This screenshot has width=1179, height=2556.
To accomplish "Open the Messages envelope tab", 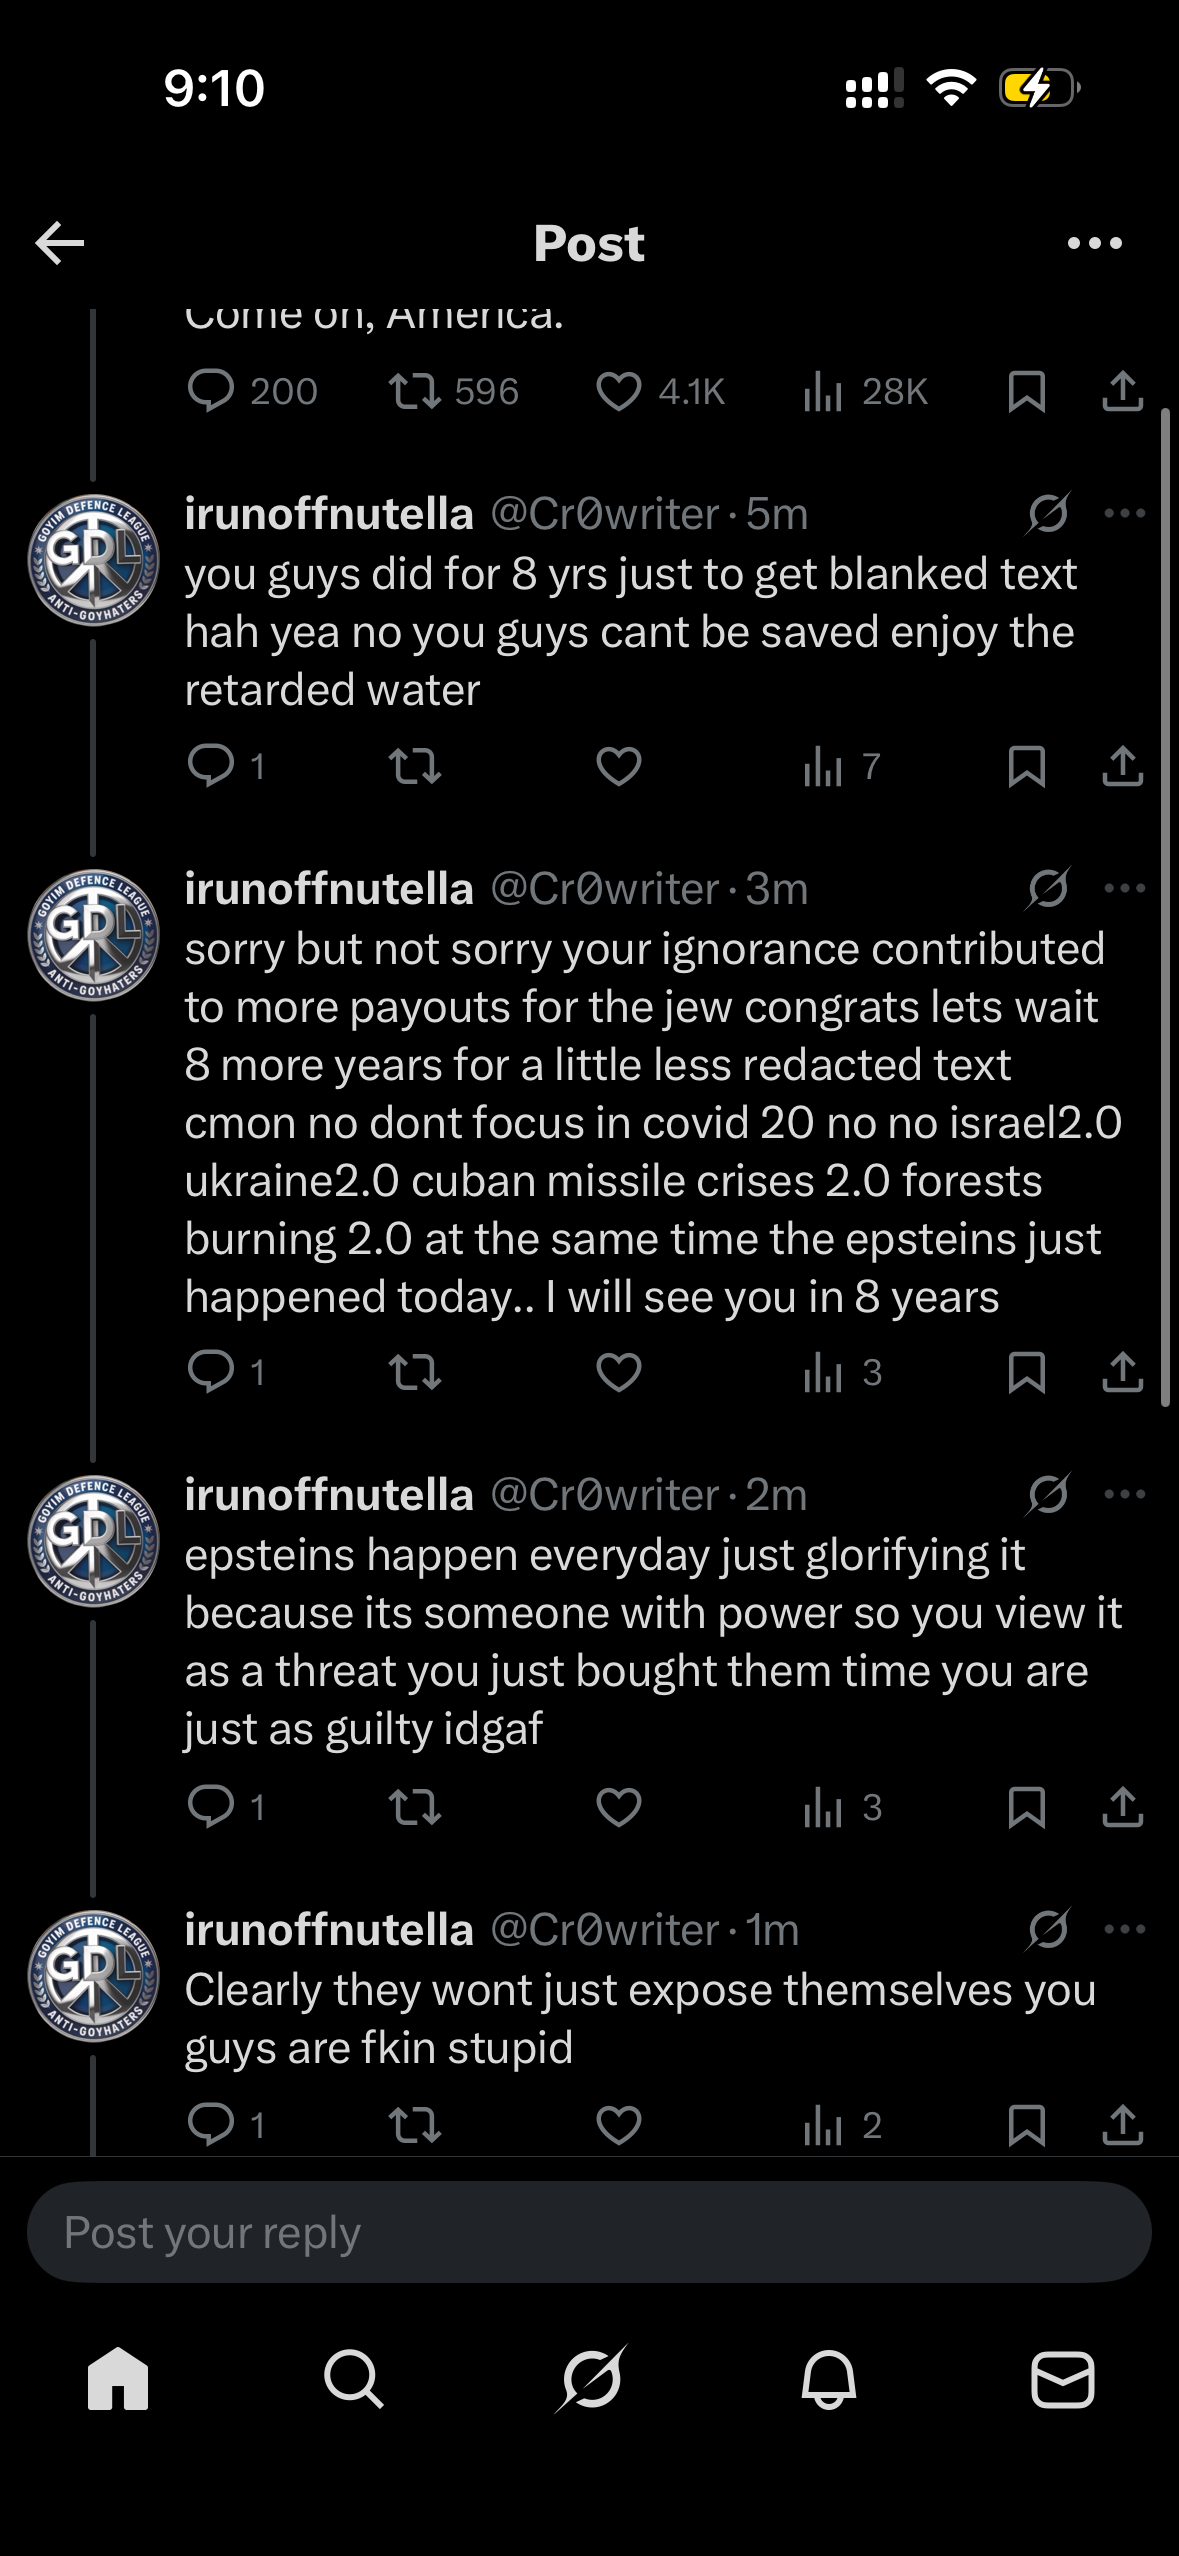I will point(1062,2378).
